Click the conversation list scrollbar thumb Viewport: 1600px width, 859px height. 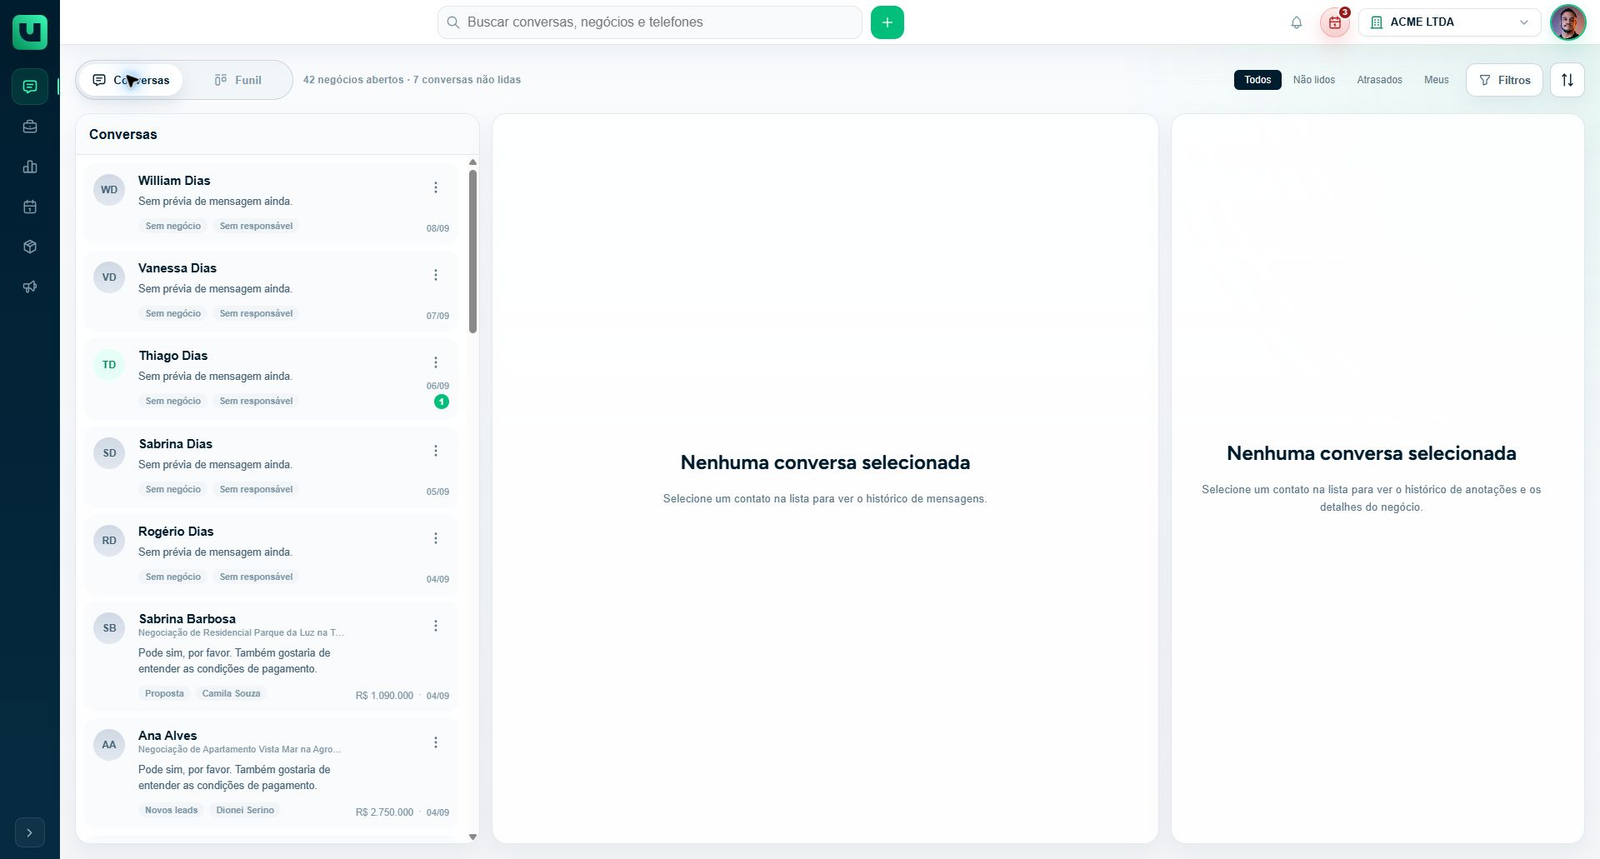(x=472, y=251)
